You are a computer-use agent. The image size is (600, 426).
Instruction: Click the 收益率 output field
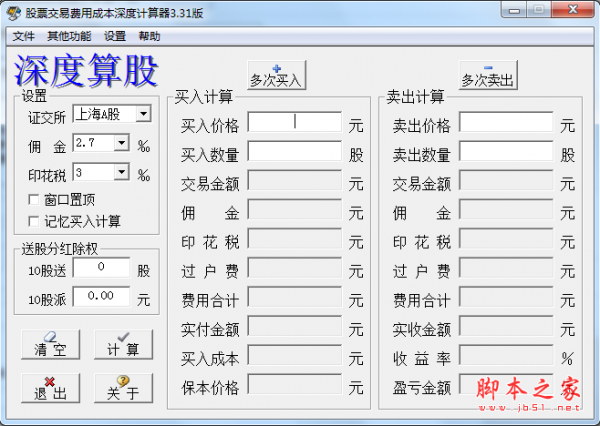(506, 355)
